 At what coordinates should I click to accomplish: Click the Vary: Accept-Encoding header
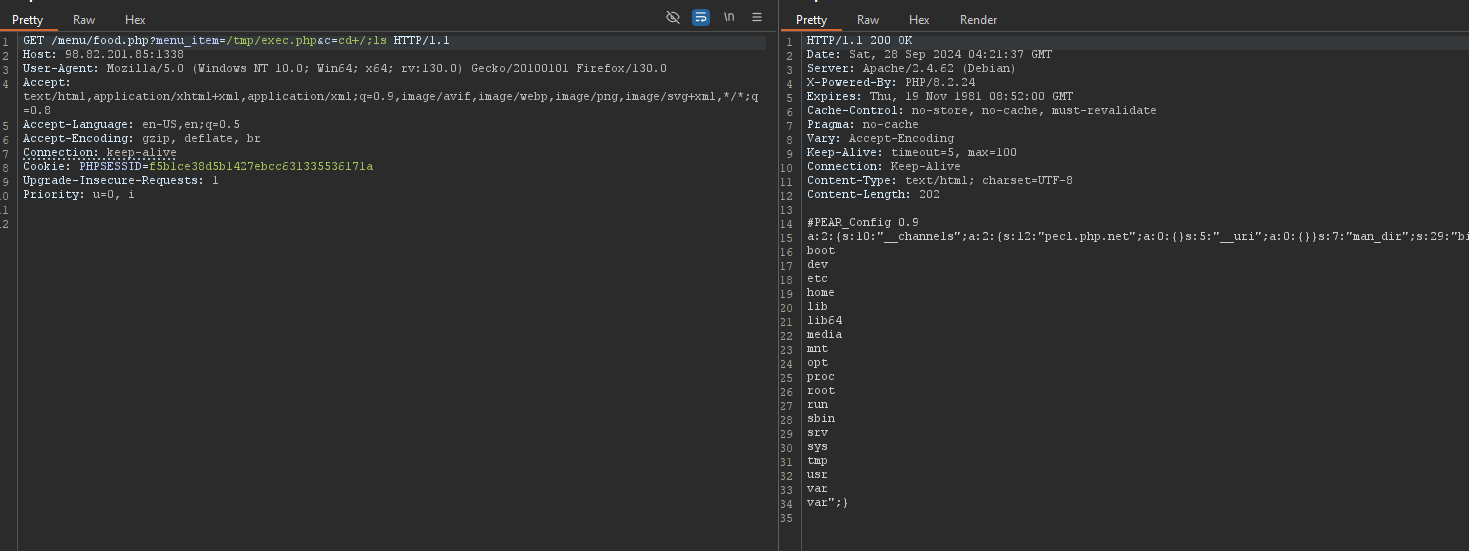click(x=880, y=139)
